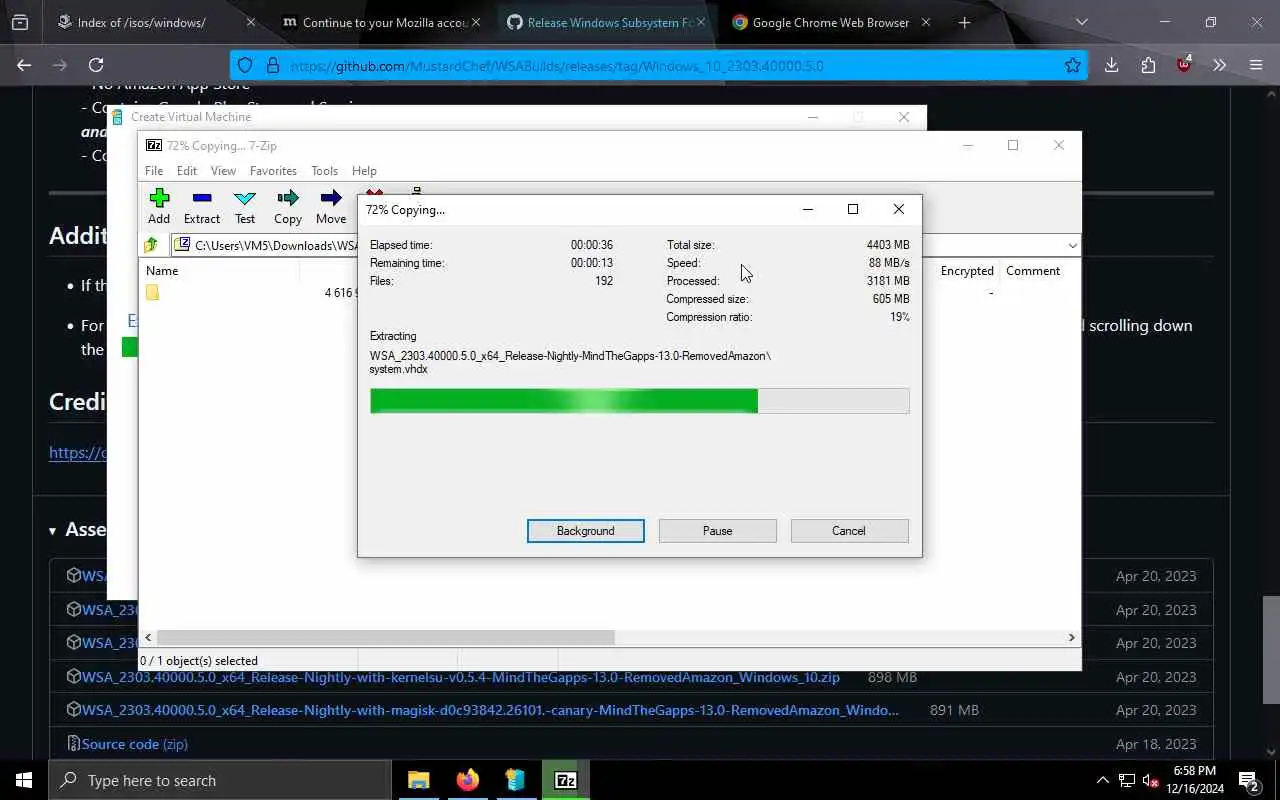
Task: Click the up-folder icon in 7-Zip address bar
Action: pos(151,245)
